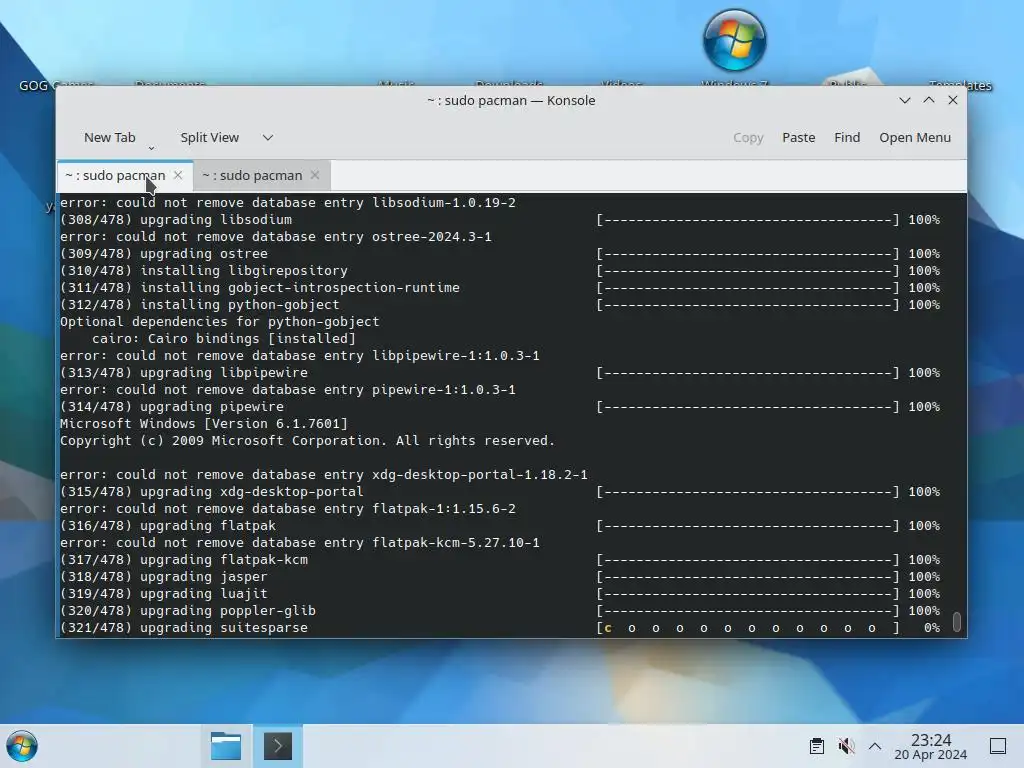Image resolution: width=1024 pixels, height=768 pixels.
Task: Click the Copy toolbar button
Action: click(x=748, y=138)
